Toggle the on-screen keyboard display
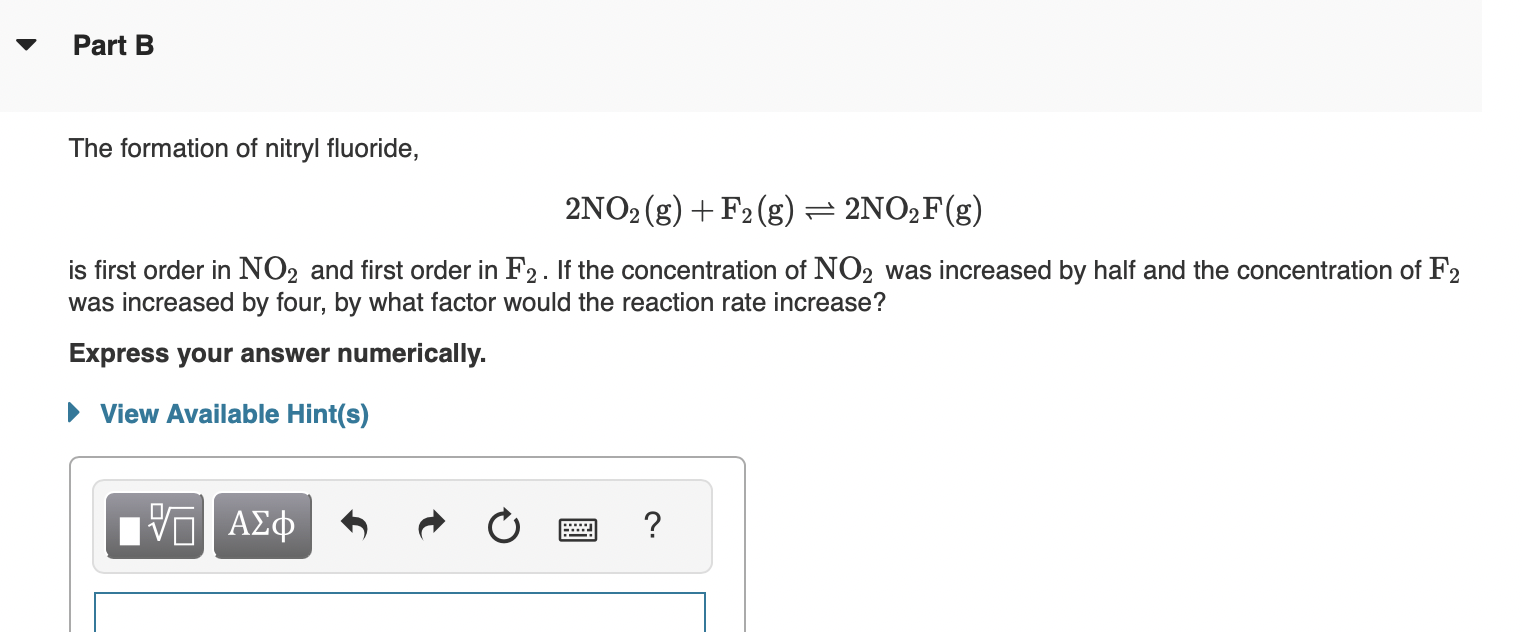The width and height of the screenshot is (1522, 632). (578, 529)
